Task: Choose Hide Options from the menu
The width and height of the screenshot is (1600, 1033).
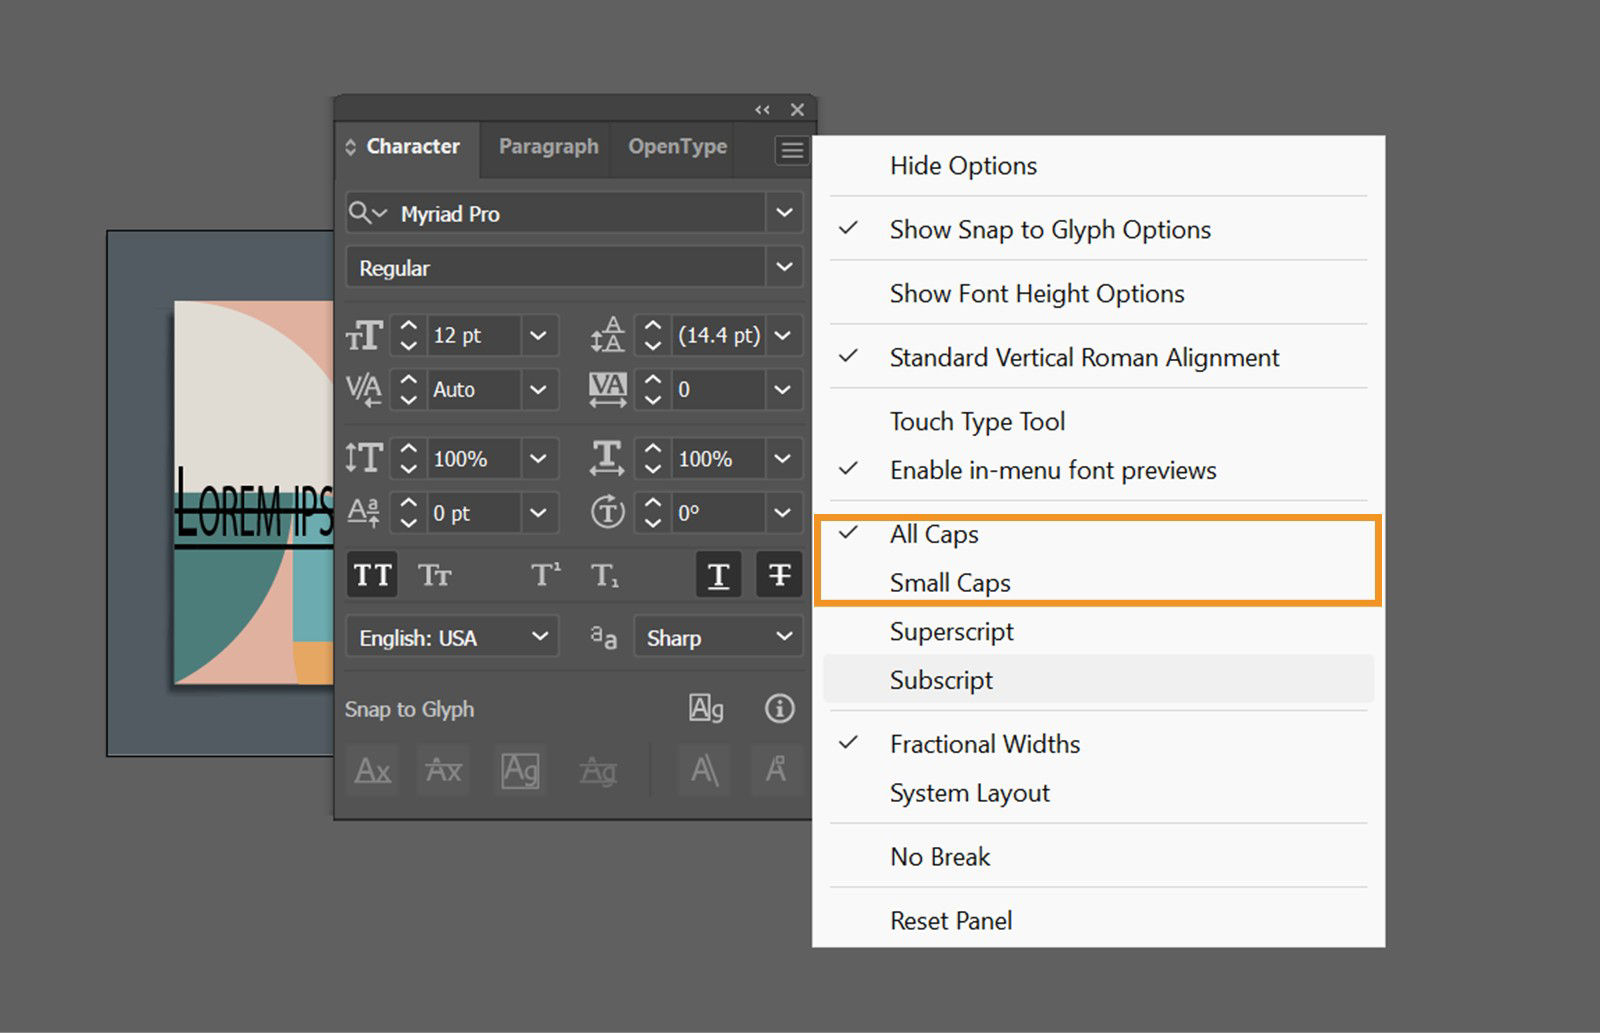Action: point(1098,166)
